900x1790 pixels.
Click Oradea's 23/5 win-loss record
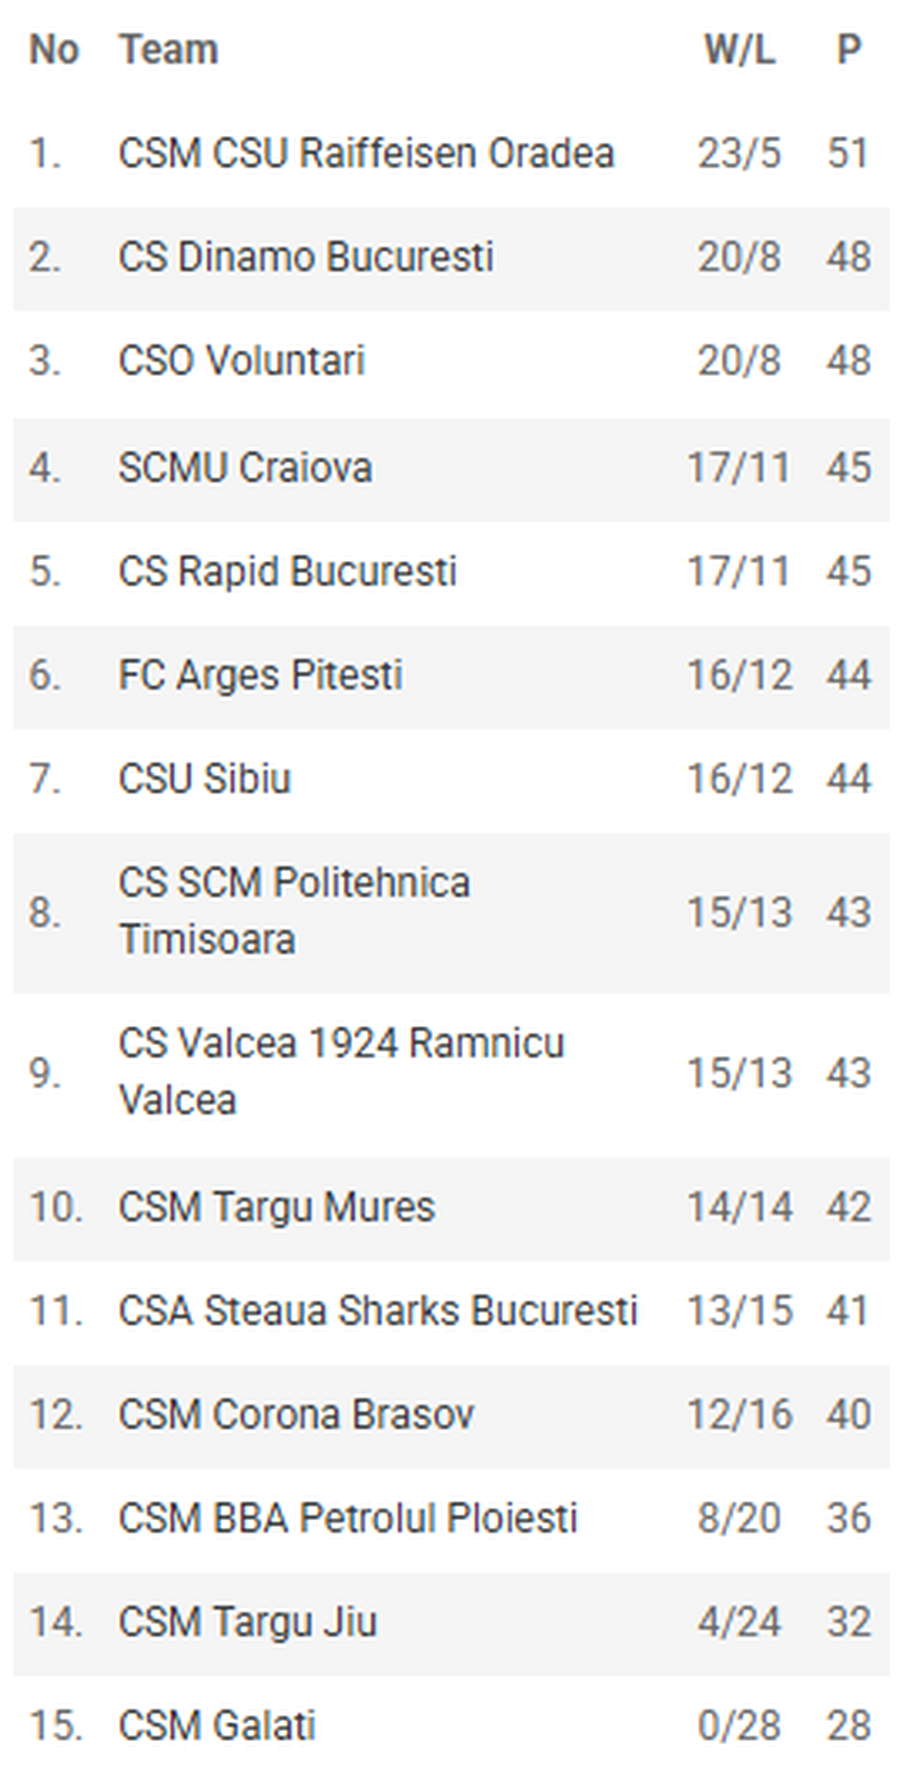tap(739, 153)
